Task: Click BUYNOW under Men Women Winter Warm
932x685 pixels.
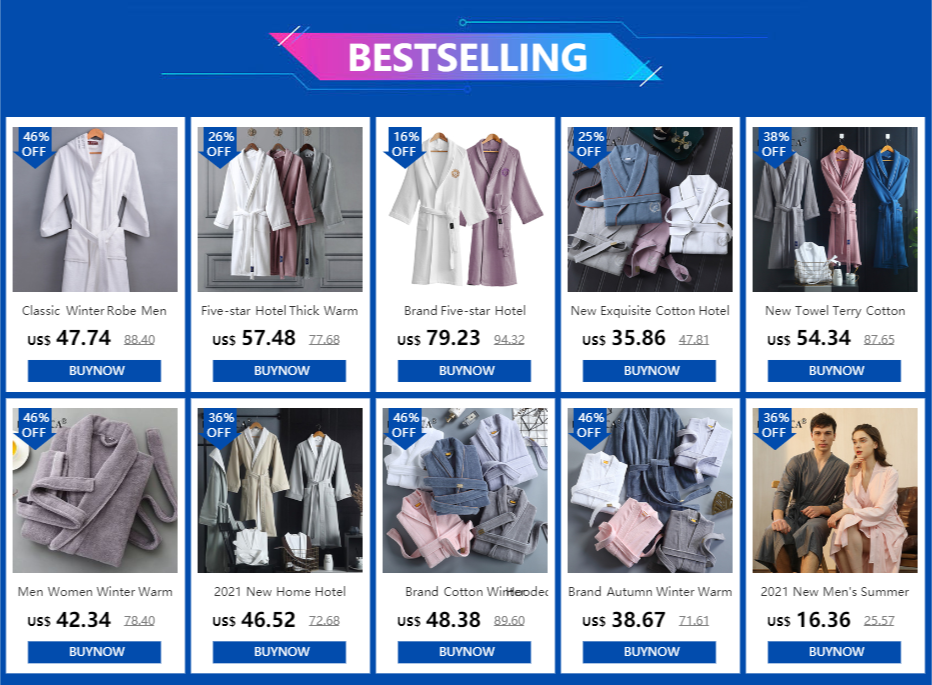Action: click(x=95, y=652)
